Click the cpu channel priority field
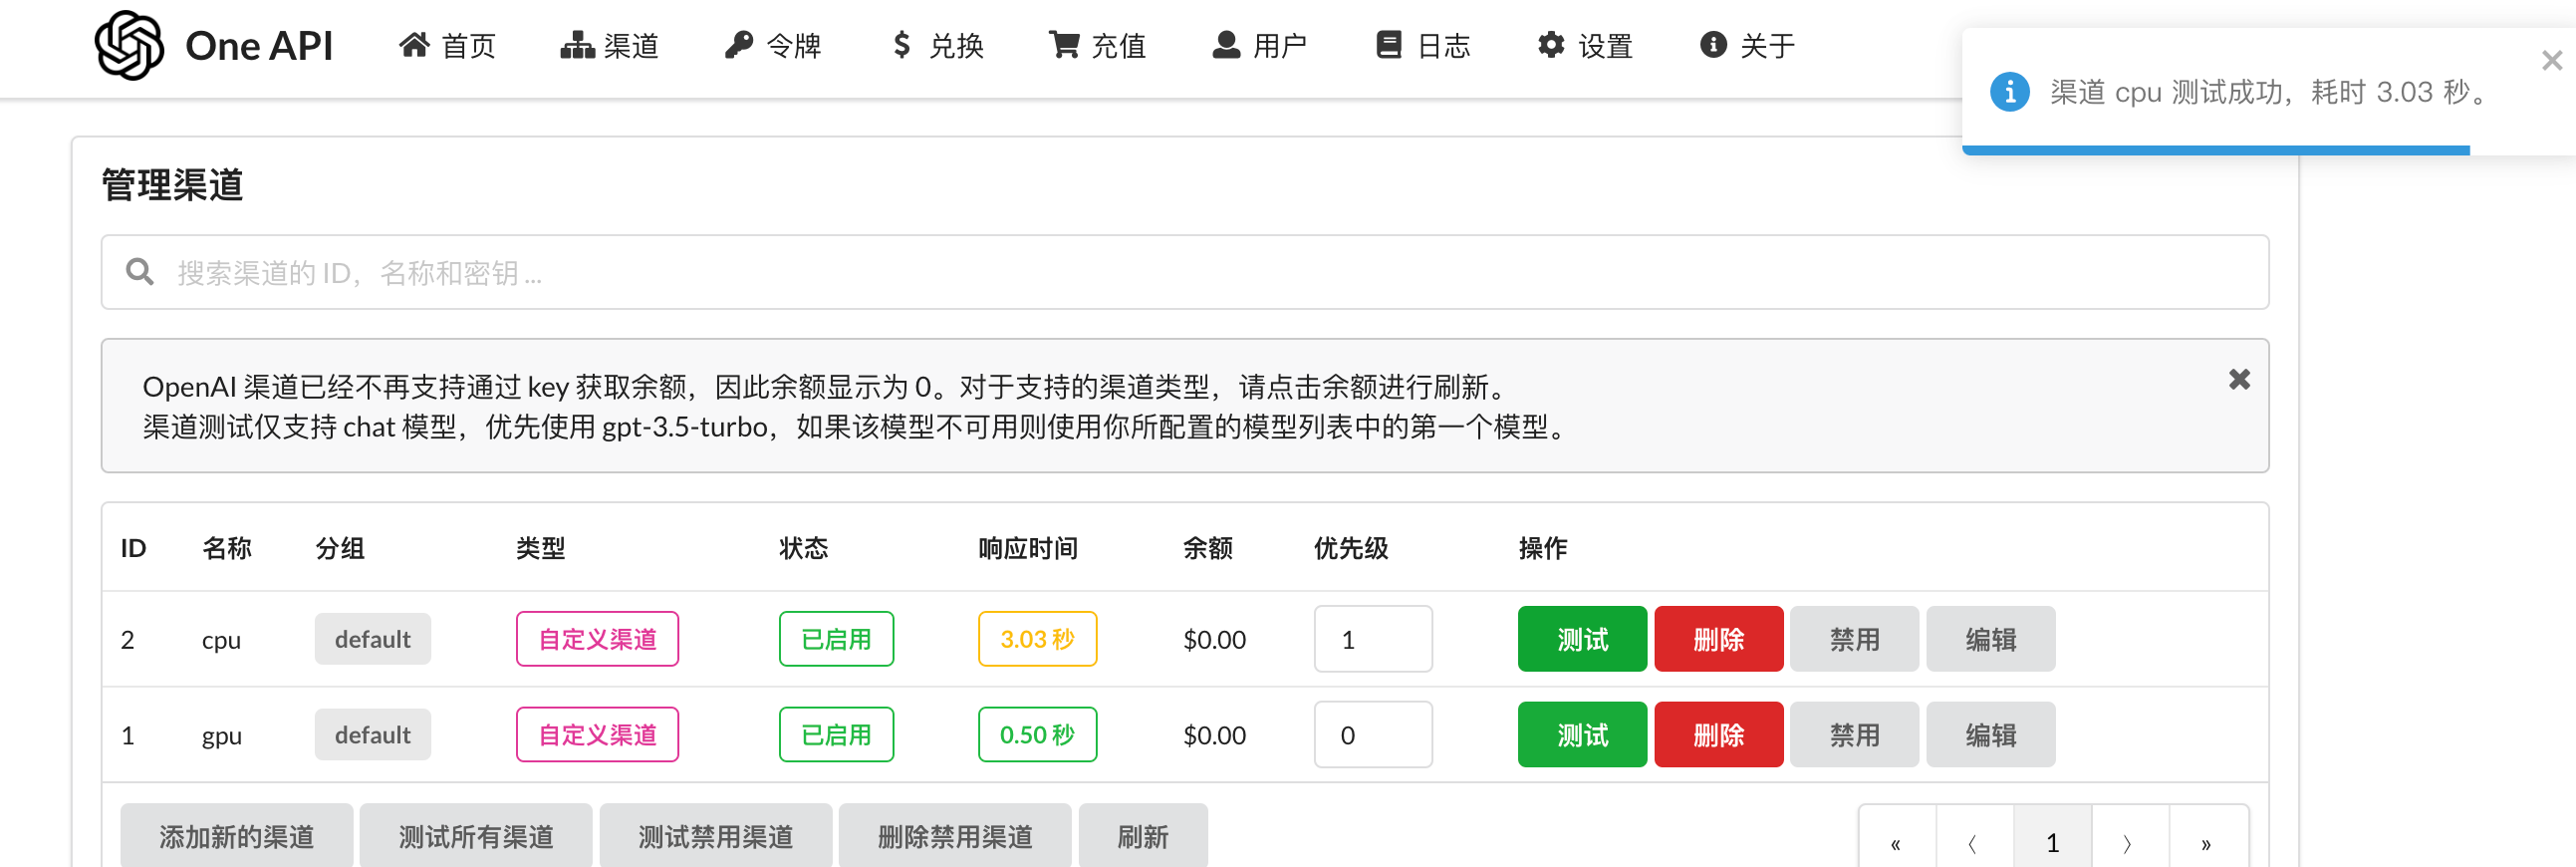The image size is (2576, 867). point(1371,639)
